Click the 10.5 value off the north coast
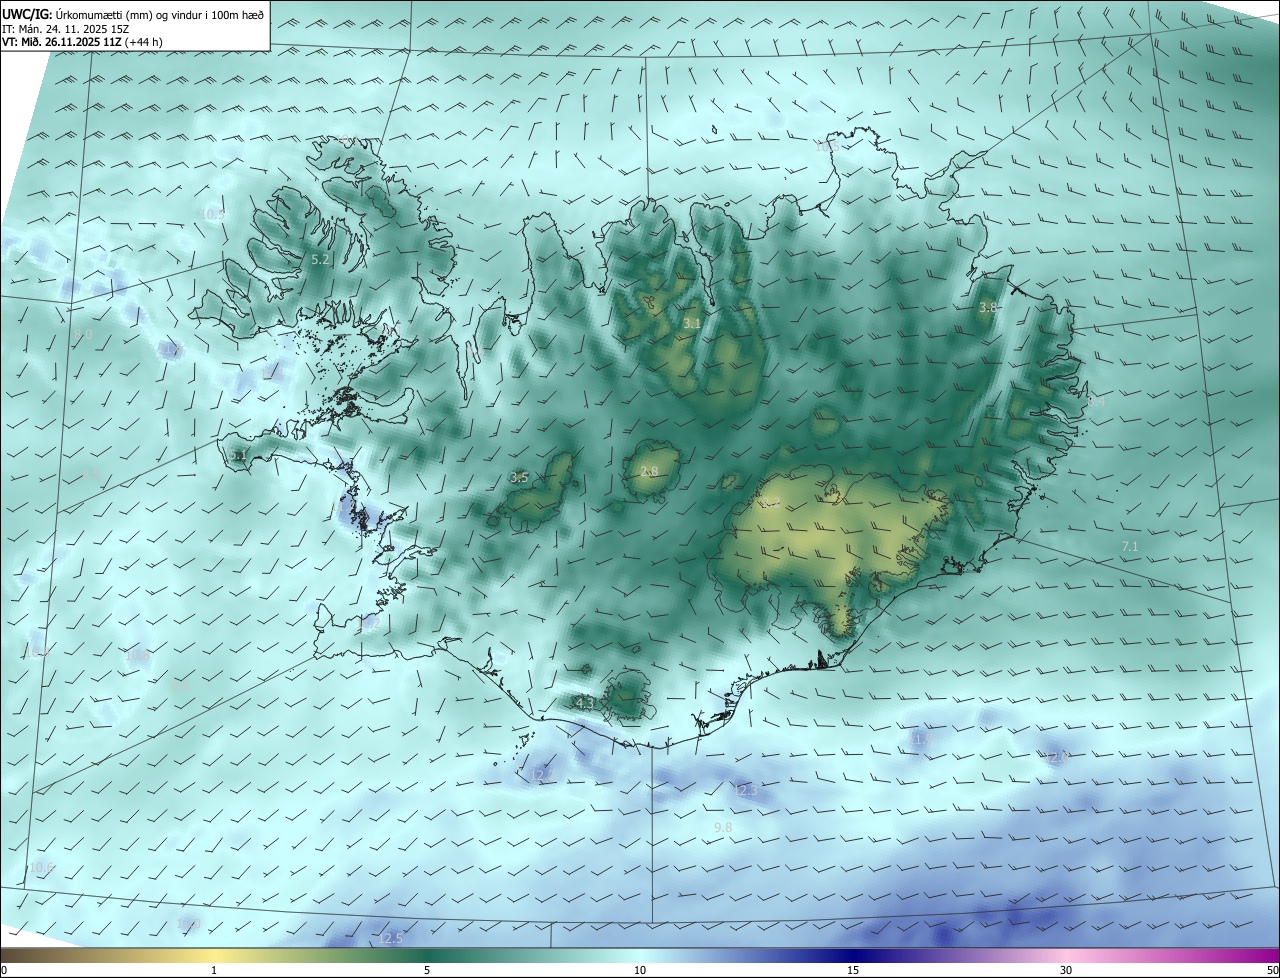The height and width of the screenshot is (978, 1280). click(x=827, y=146)
